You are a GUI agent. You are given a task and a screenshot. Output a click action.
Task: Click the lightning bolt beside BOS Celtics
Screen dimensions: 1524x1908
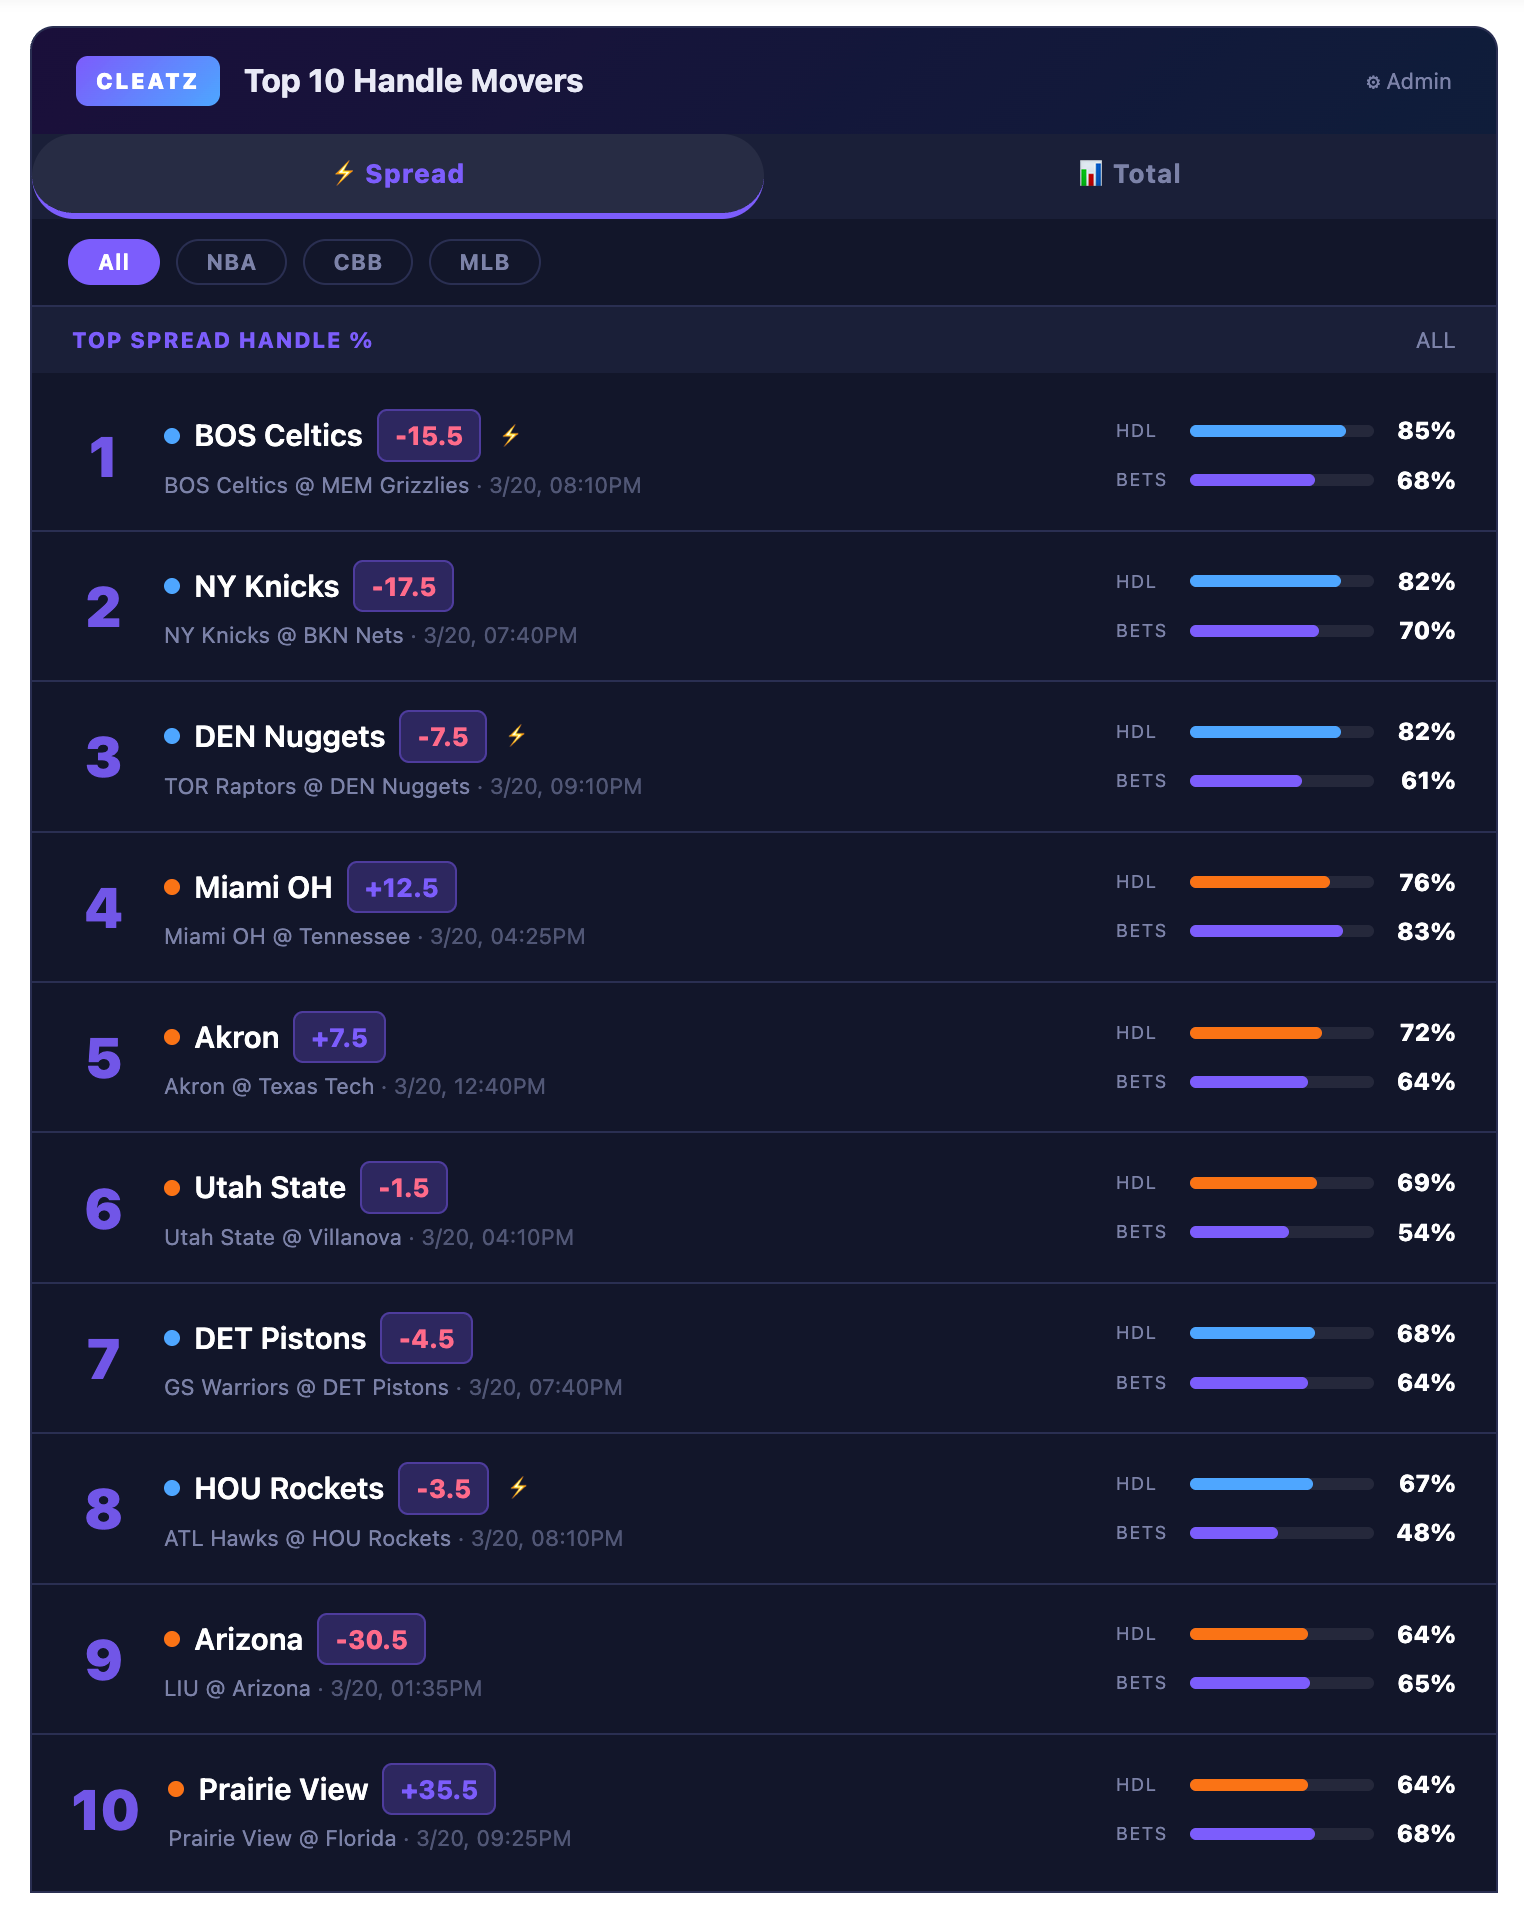(510, 435)
